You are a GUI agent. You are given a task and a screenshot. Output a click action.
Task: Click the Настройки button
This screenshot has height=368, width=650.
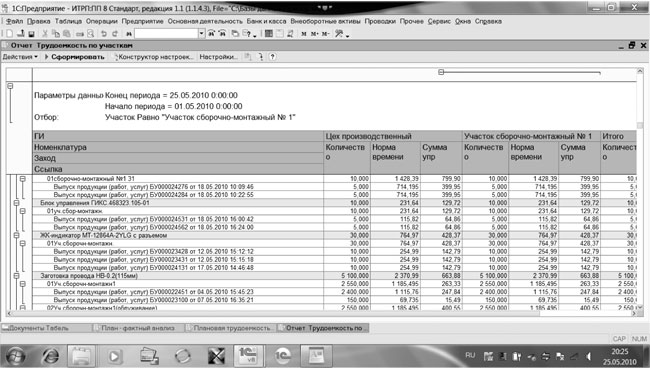(218, 57)
